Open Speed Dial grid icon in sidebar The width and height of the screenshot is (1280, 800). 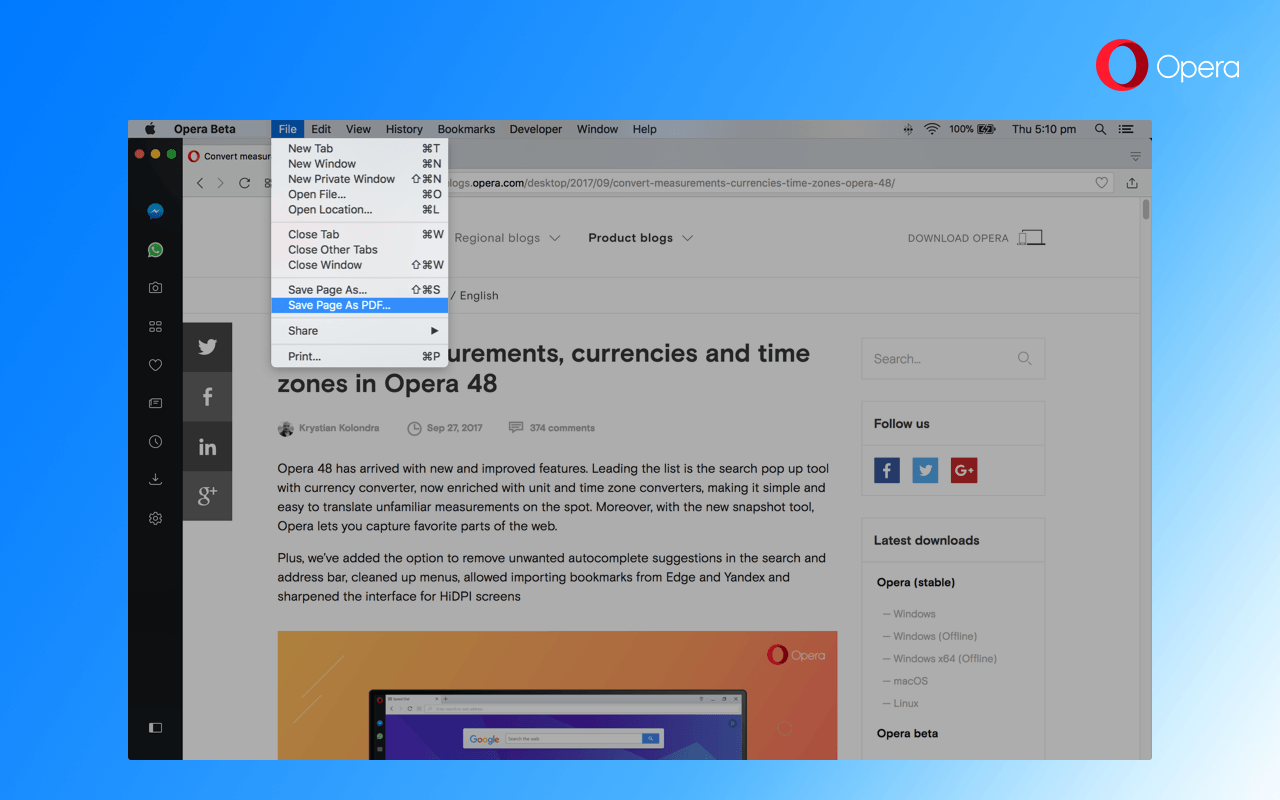(155, 326)
